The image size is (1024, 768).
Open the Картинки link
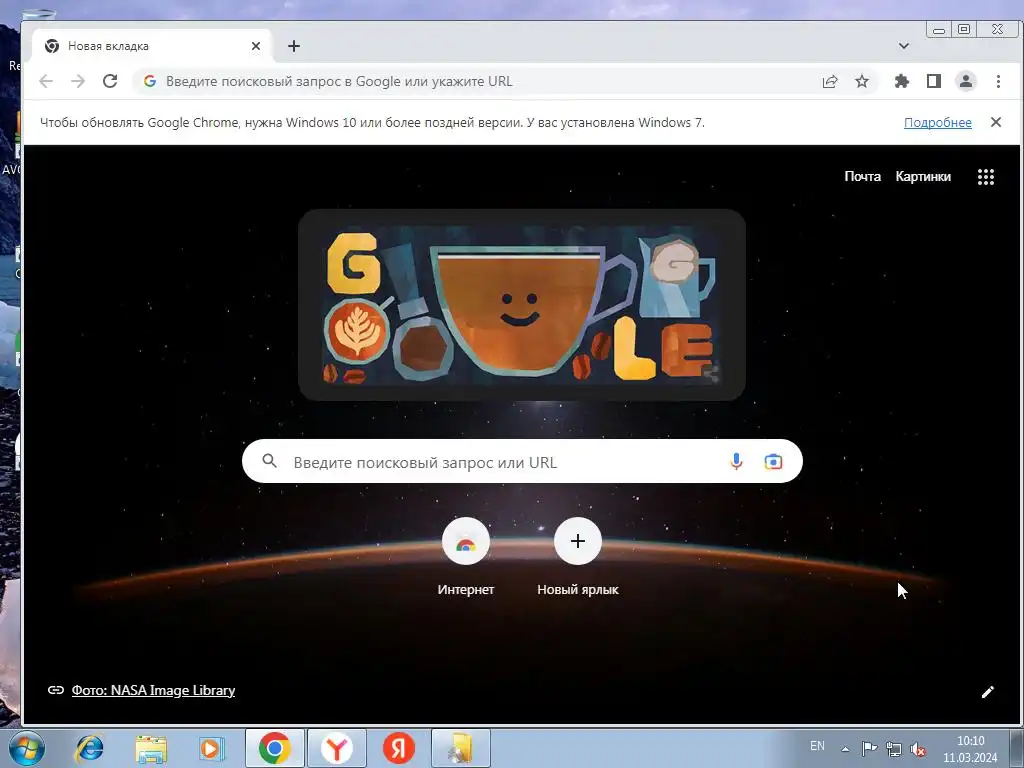tap(923, 176)
